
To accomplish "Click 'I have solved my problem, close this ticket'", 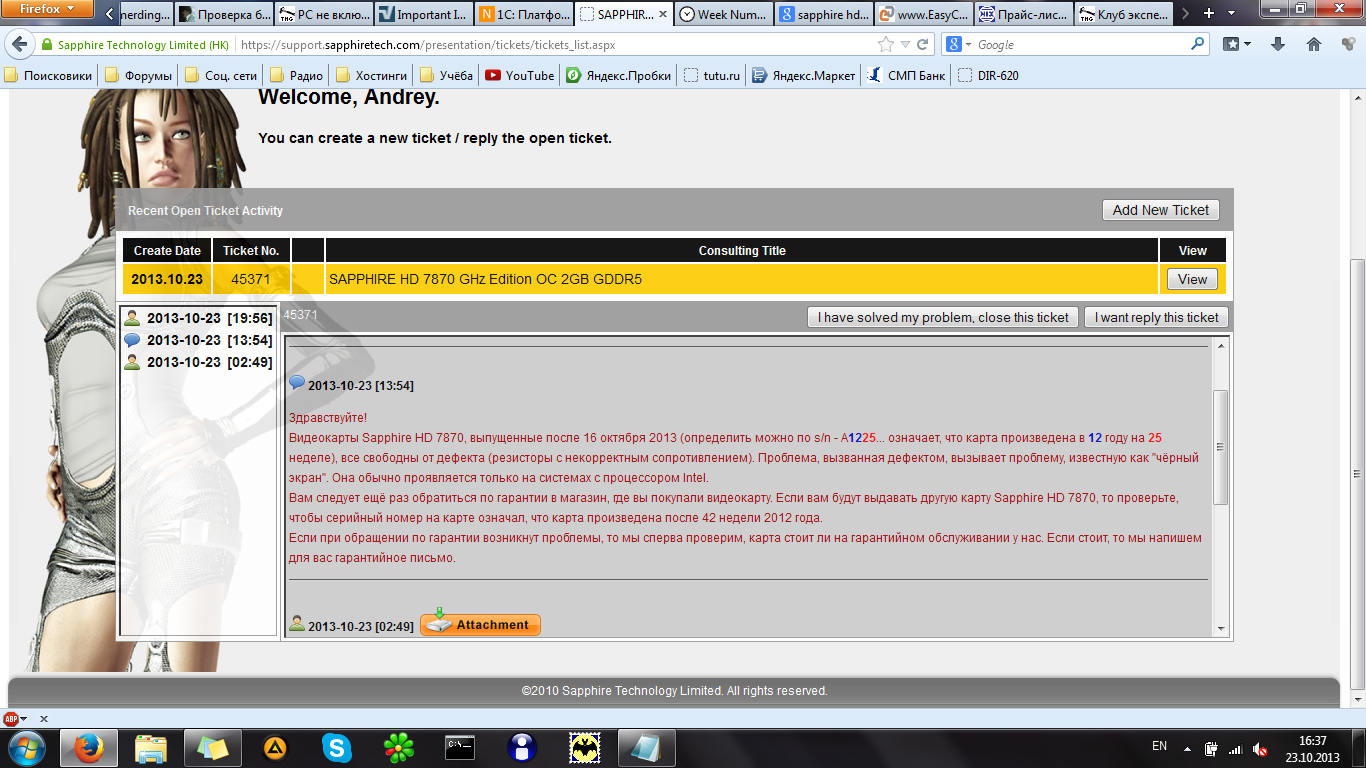I will (943, 317).
